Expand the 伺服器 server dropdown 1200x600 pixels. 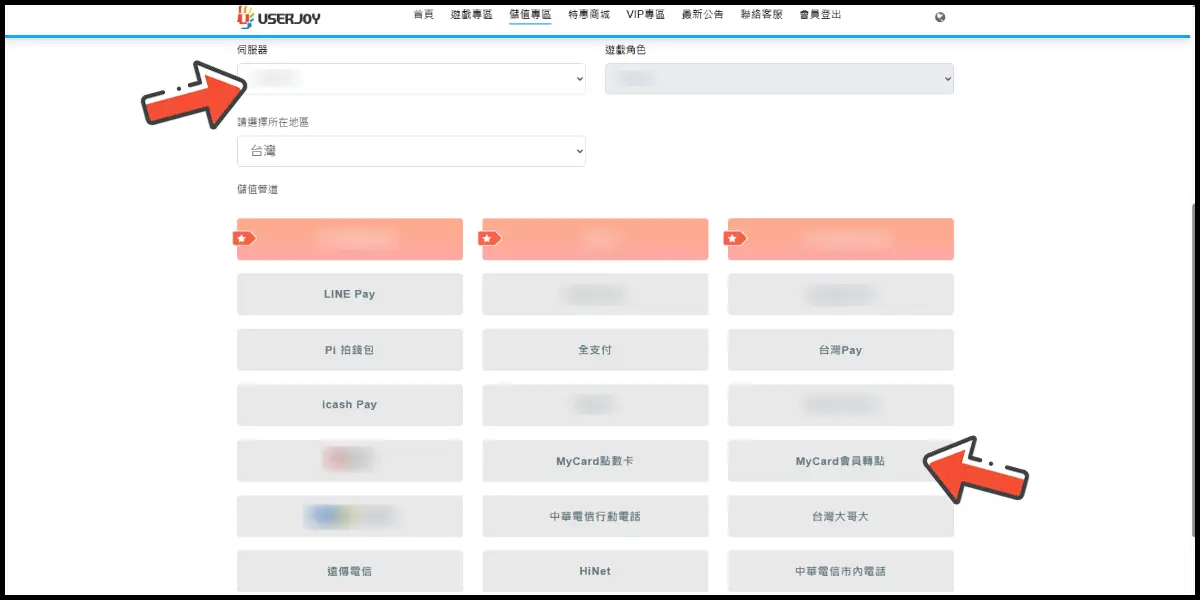(x=411, y=79)
